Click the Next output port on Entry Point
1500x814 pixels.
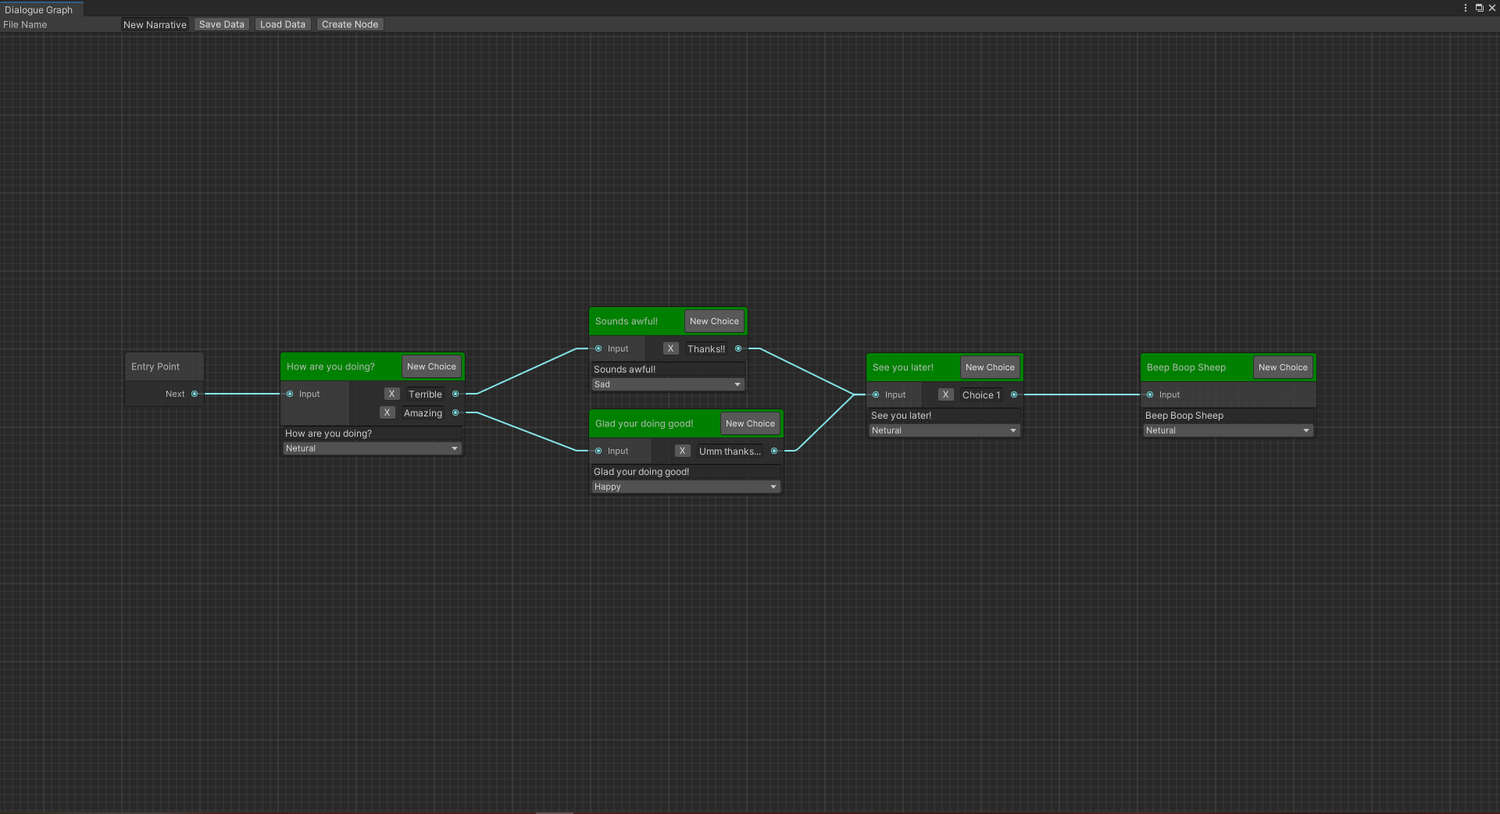point(195,394)
